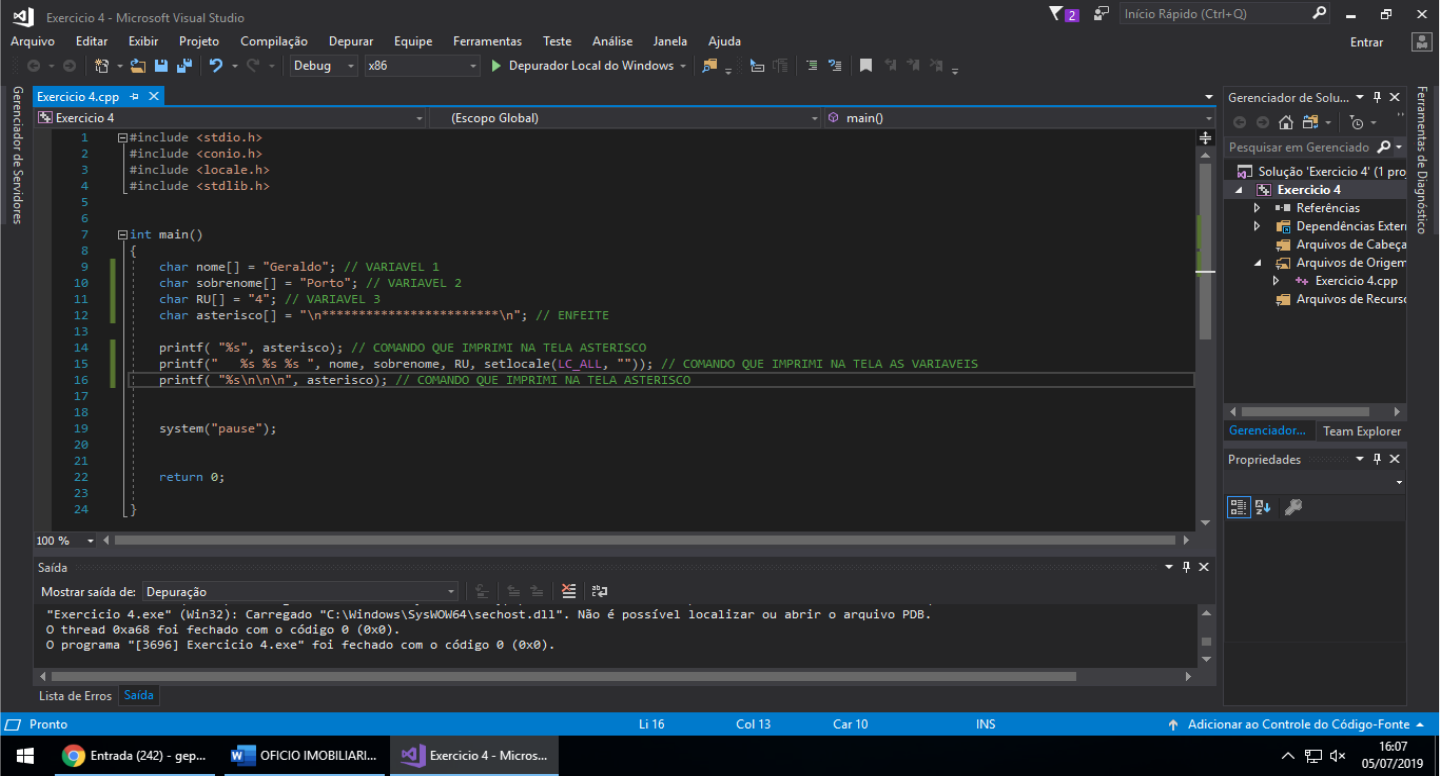Image resolution: width=1440 pixels, height=776 pixels.
Task: Toggle pin on the Exercicio 4.cpp tab
Action: pos(135,97)
